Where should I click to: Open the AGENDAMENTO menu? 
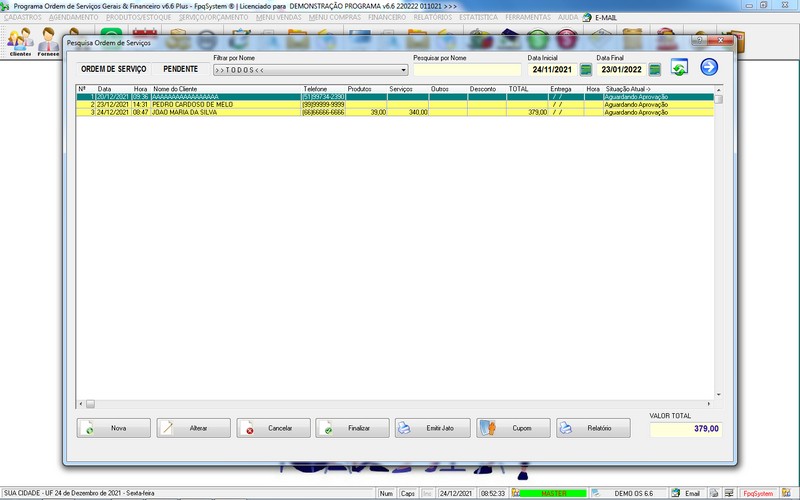(73, 17)
